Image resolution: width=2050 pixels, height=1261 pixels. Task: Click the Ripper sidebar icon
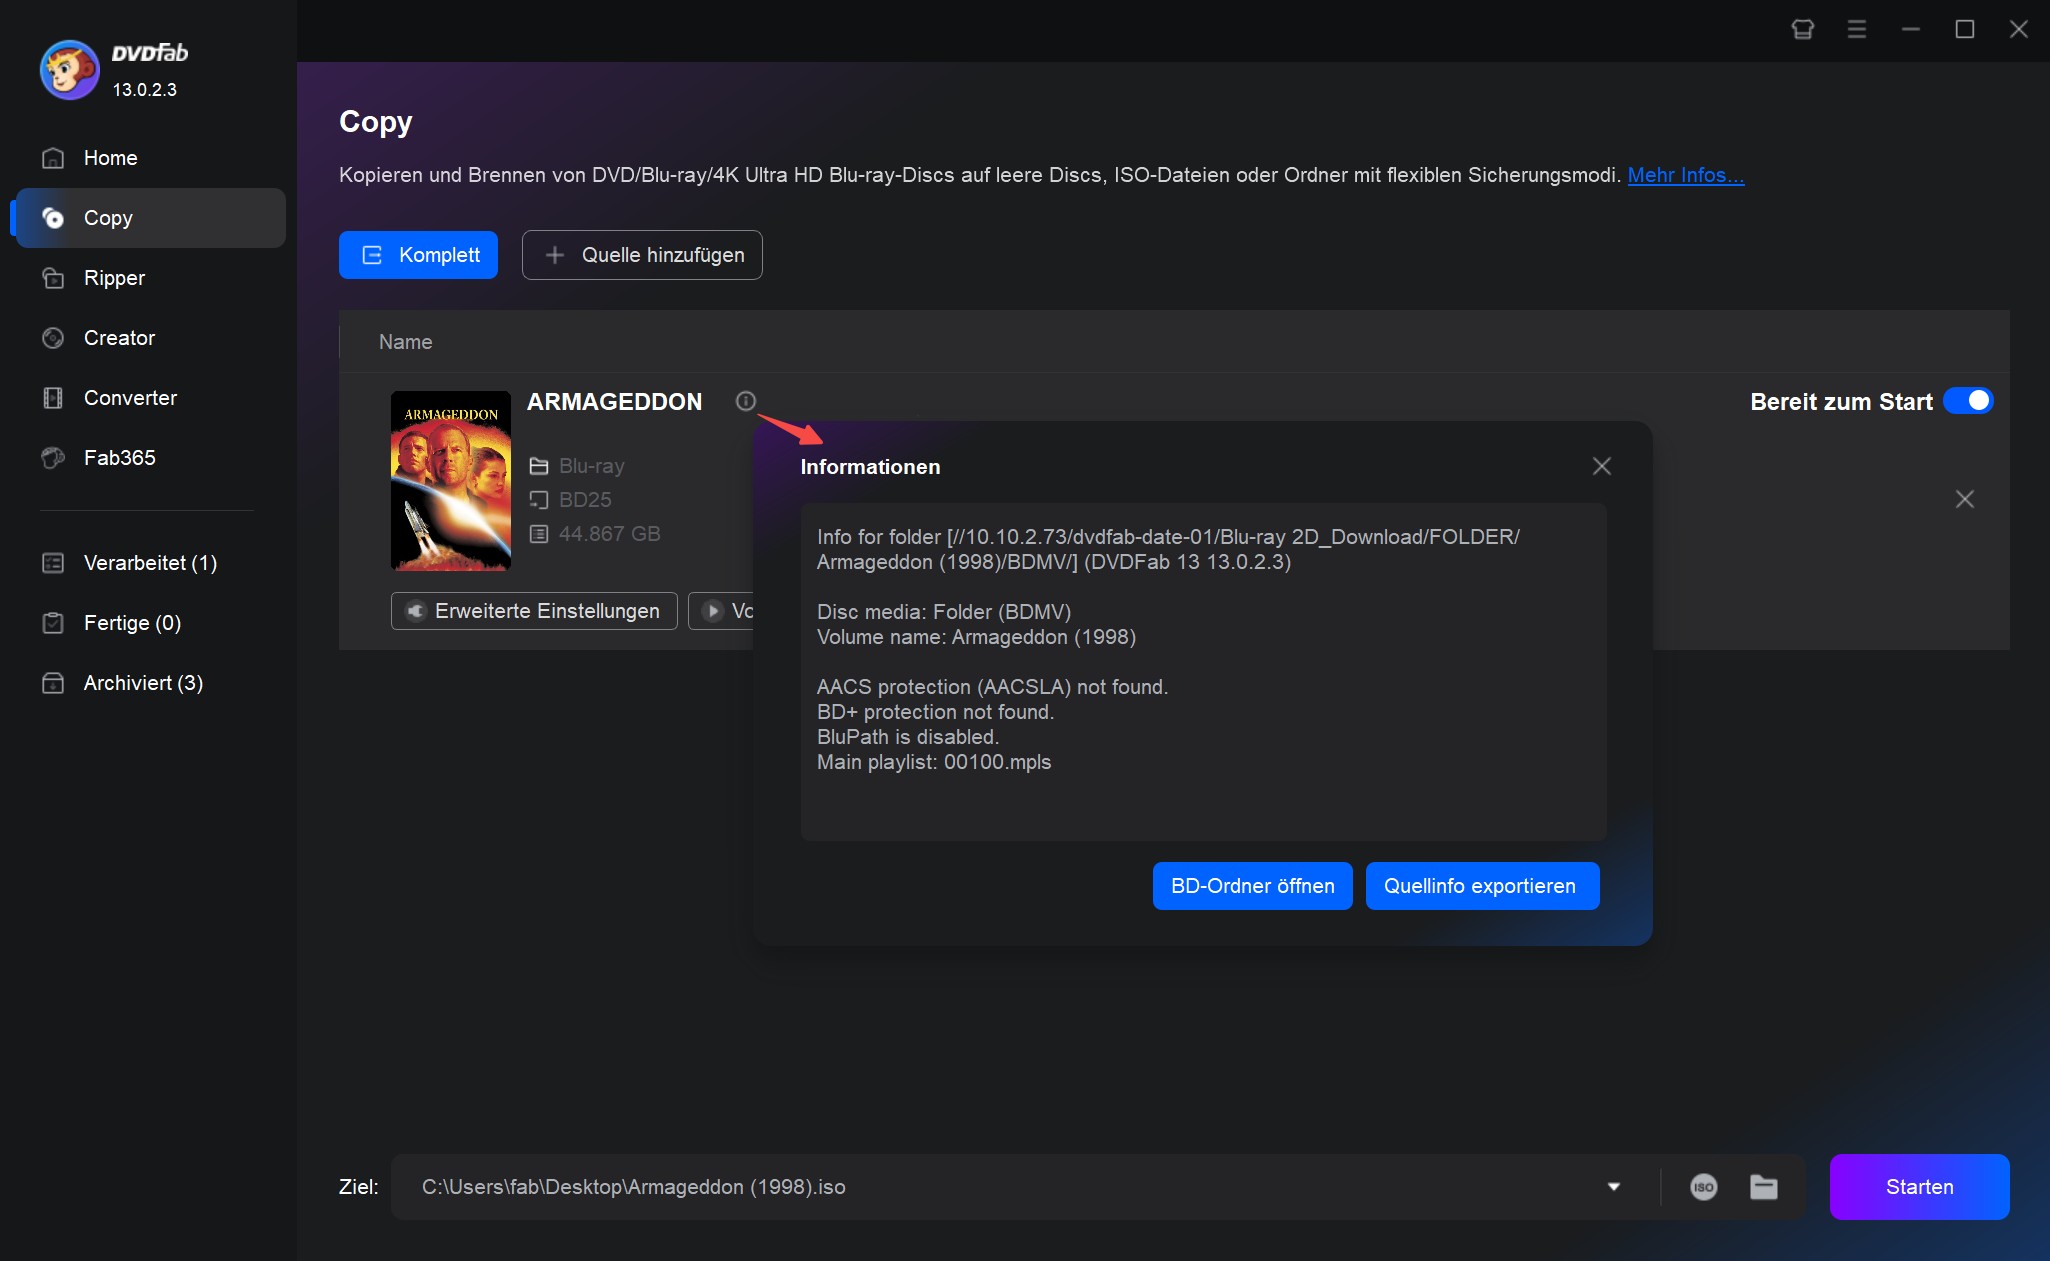53,278
